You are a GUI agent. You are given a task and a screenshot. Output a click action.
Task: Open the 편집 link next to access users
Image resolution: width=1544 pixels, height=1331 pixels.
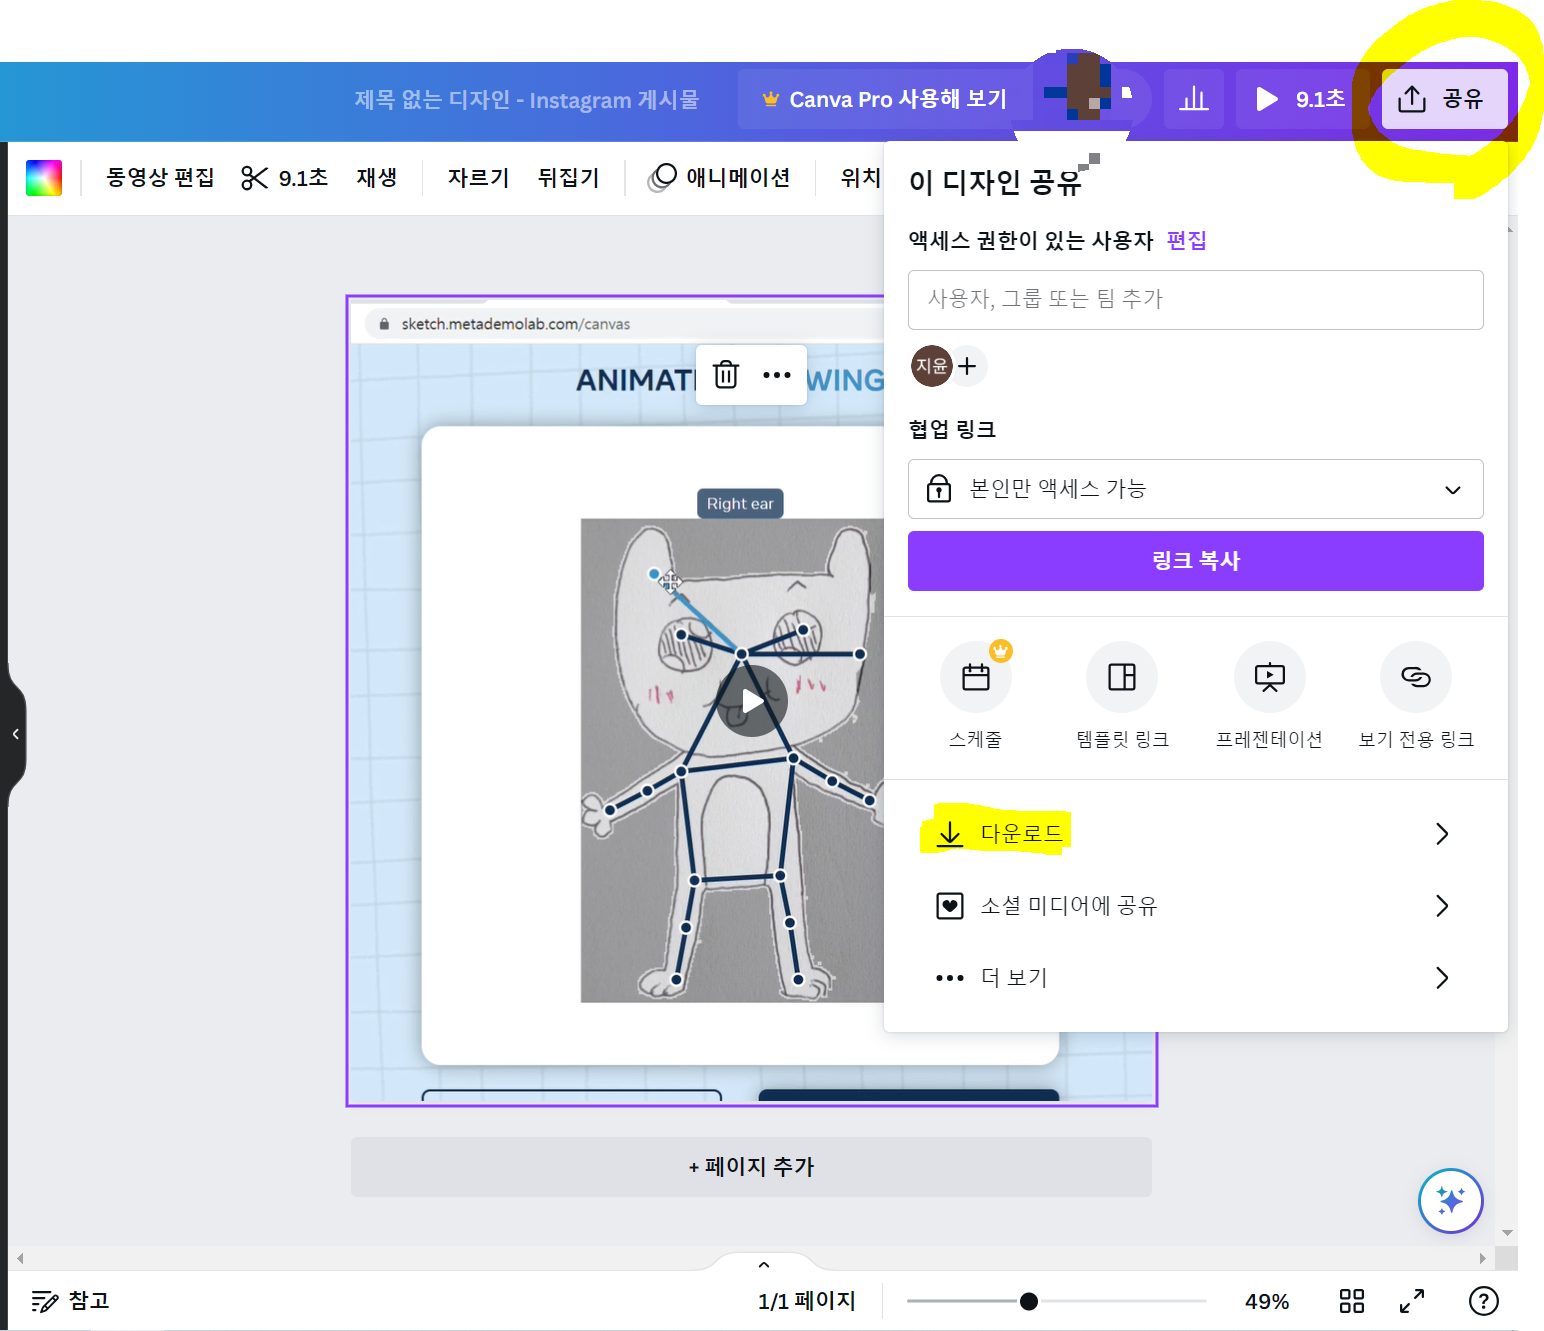click(1186, 240)
